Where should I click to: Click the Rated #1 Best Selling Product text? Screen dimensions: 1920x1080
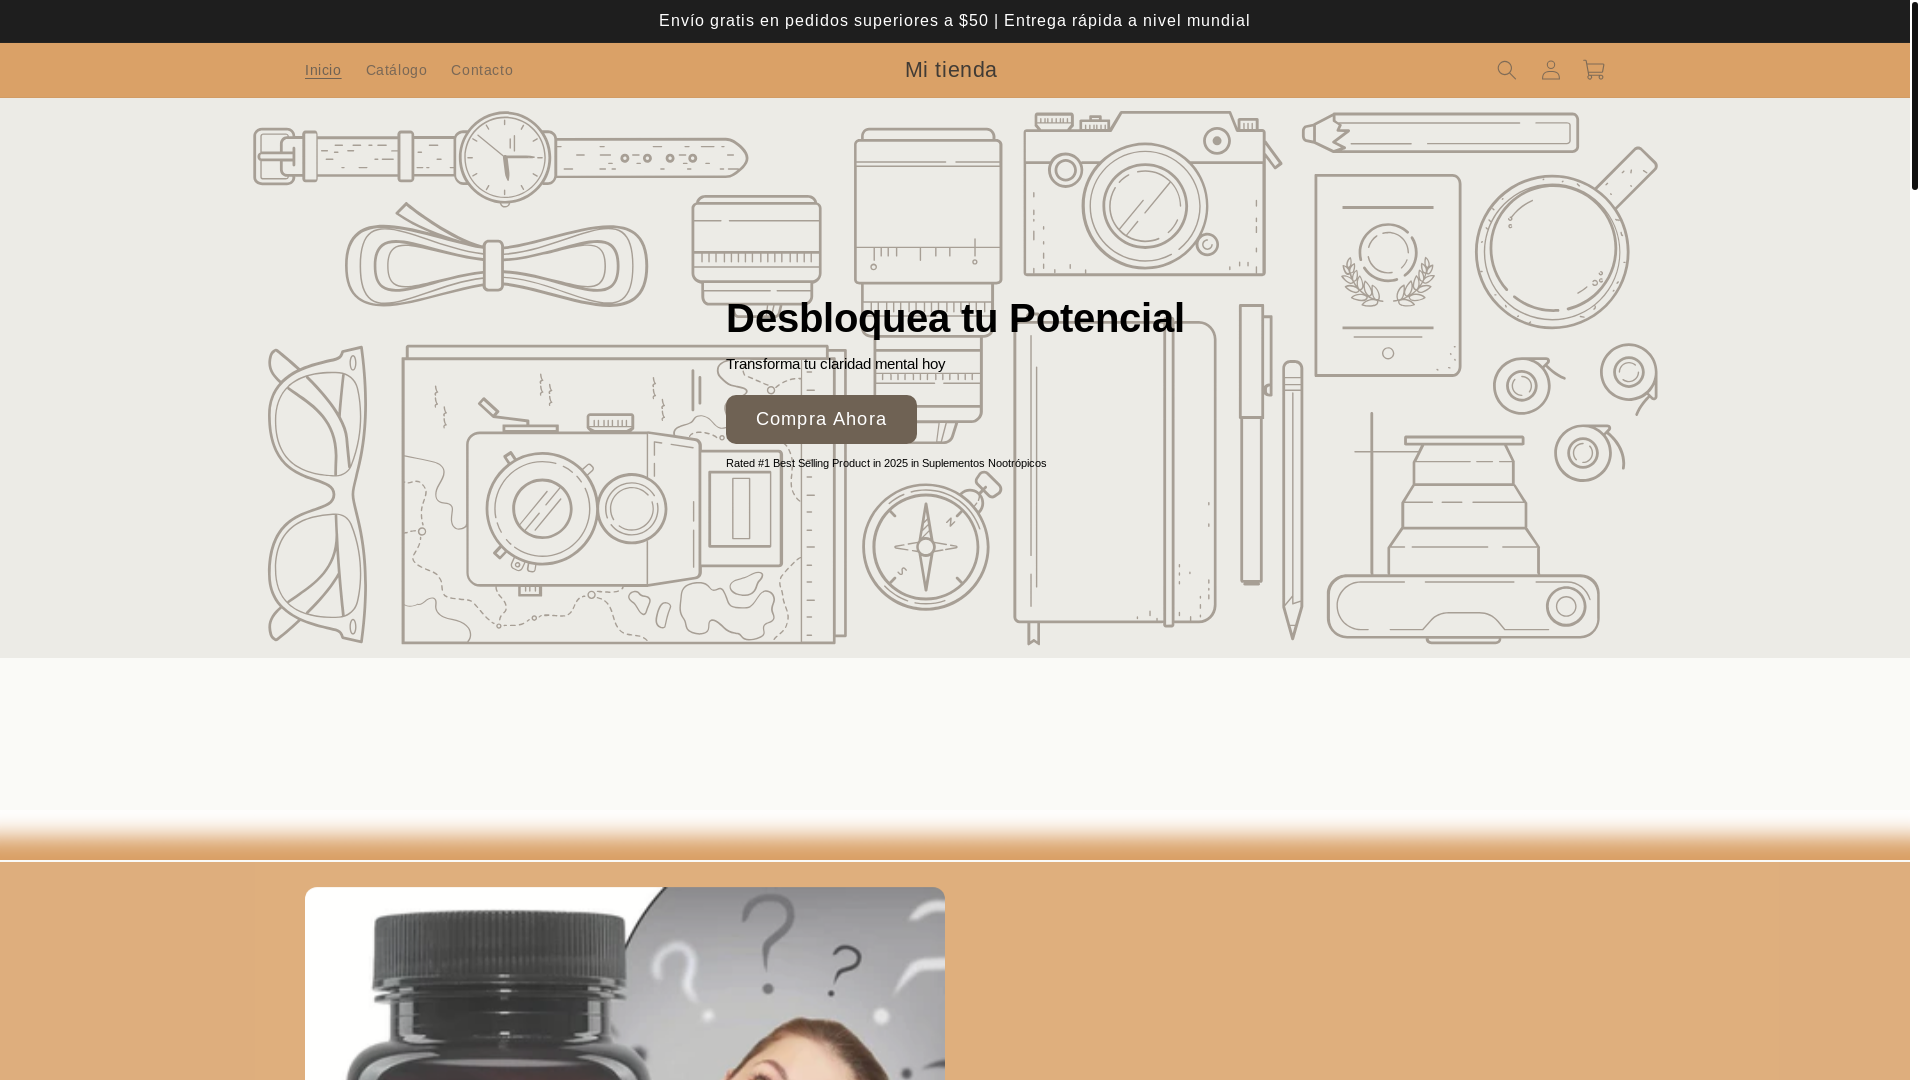coord(886,463)
